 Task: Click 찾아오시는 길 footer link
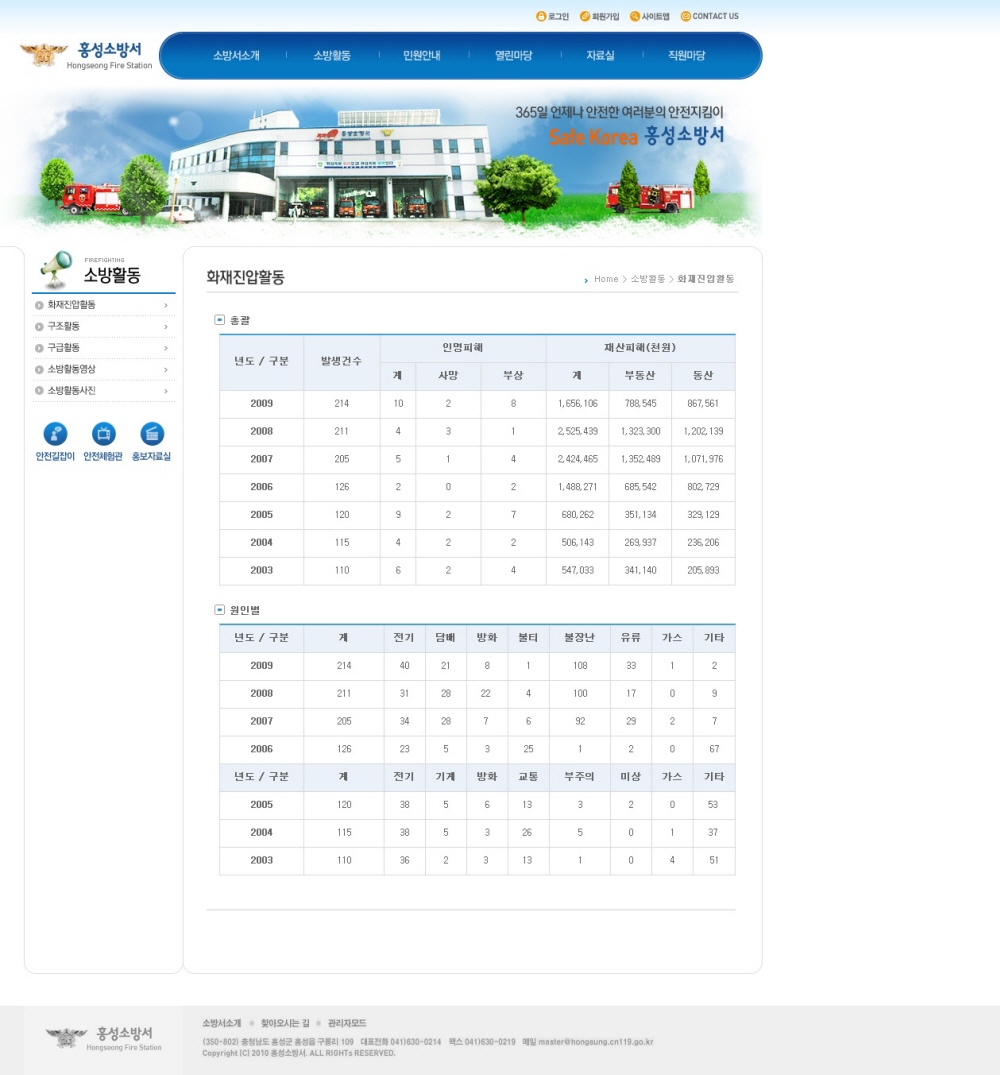(285, 1023)
